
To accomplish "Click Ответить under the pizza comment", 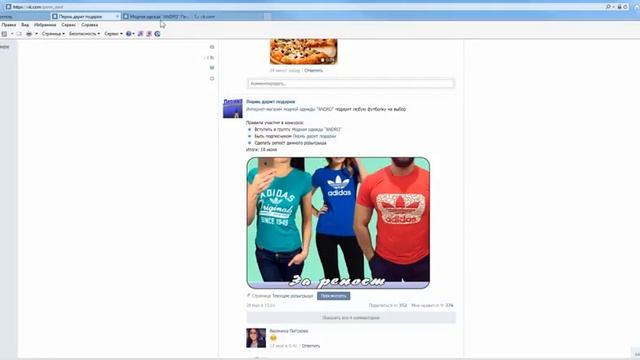I will coord(313,71).
